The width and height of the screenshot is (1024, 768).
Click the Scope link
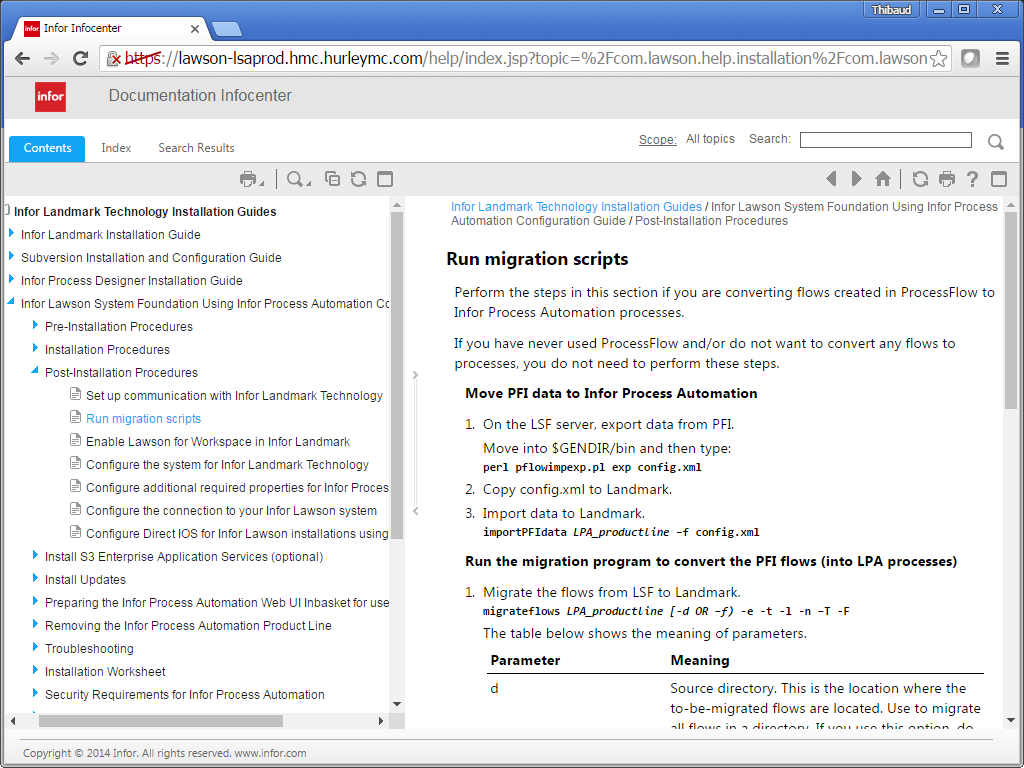(x=657, y=140)
